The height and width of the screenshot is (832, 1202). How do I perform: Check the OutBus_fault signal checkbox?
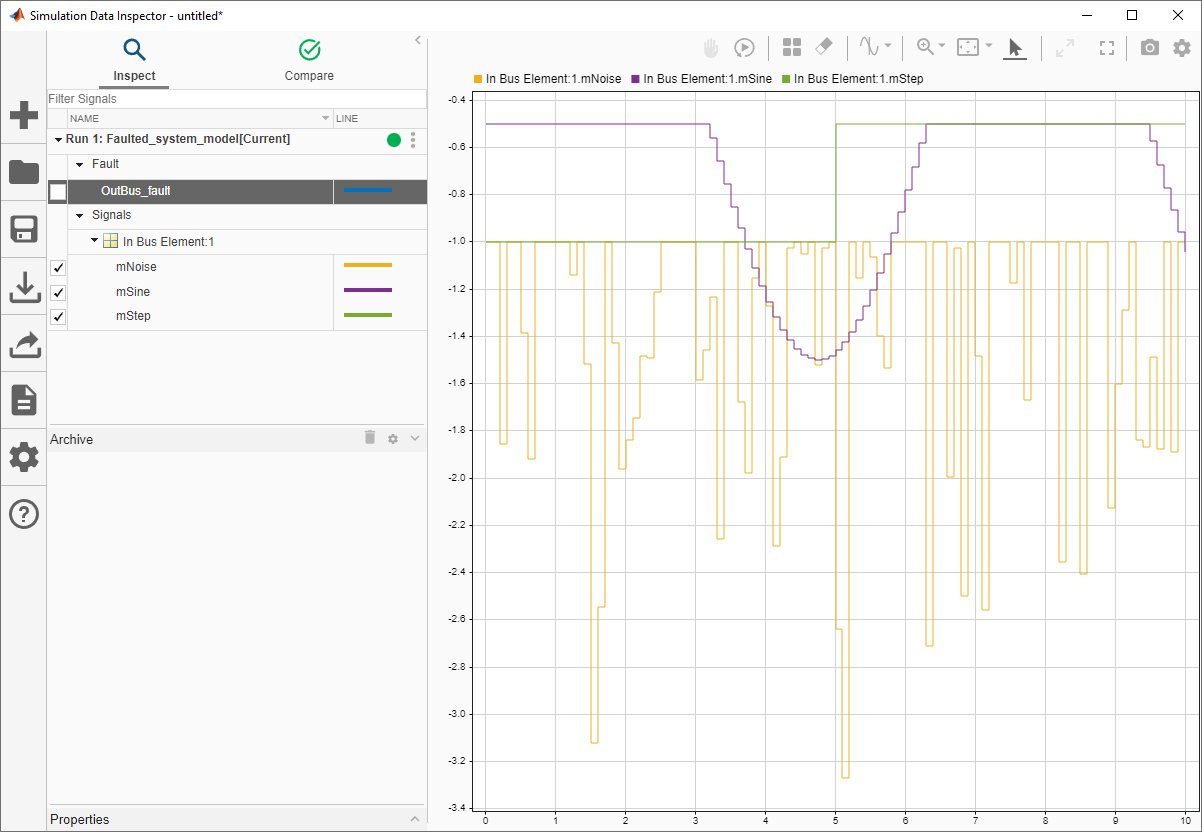(x=58, y=191)
